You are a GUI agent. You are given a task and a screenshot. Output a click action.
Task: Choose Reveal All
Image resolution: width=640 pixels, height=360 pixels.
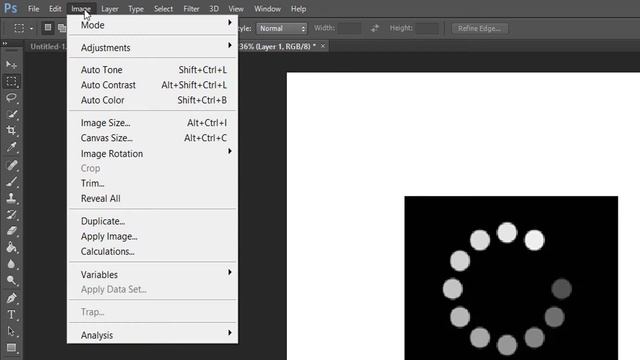[x=153, y=198]
